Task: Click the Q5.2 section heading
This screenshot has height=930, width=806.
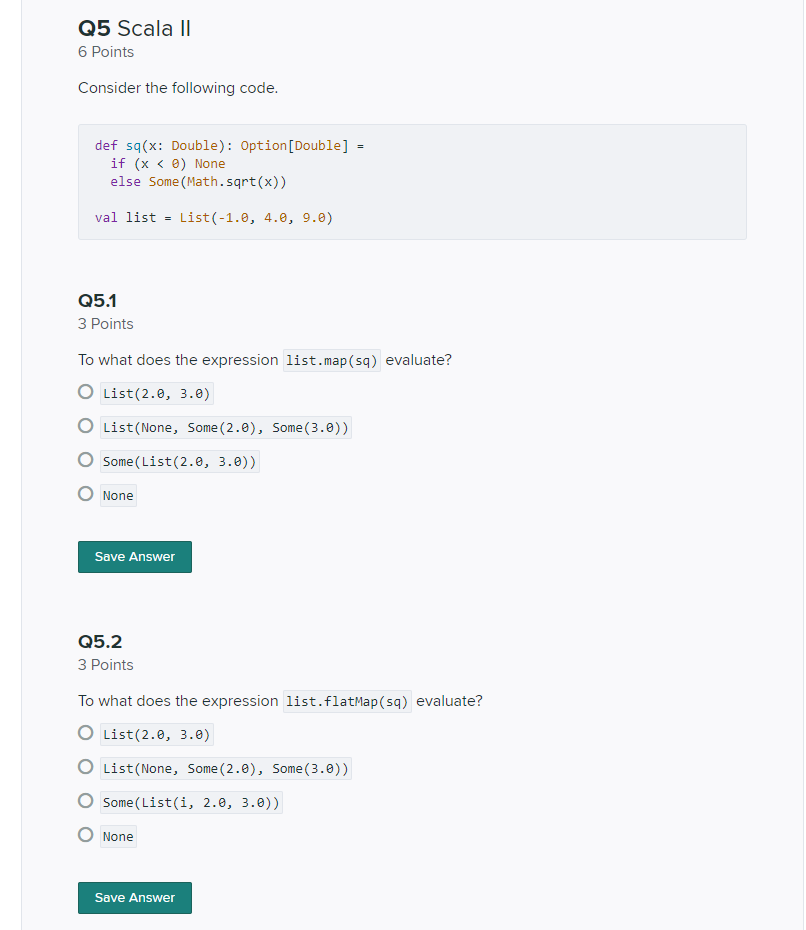Action: [x=100, y=642]
